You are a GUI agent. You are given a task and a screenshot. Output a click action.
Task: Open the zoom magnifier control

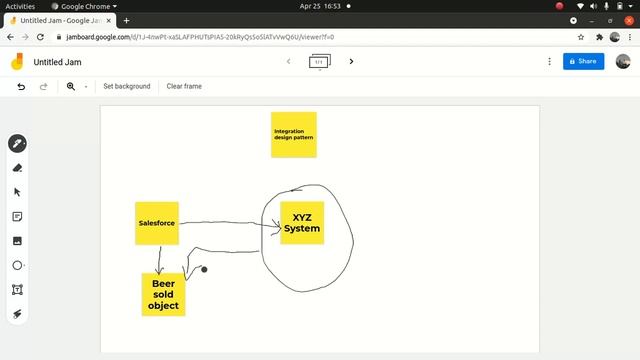coord(71,86)
